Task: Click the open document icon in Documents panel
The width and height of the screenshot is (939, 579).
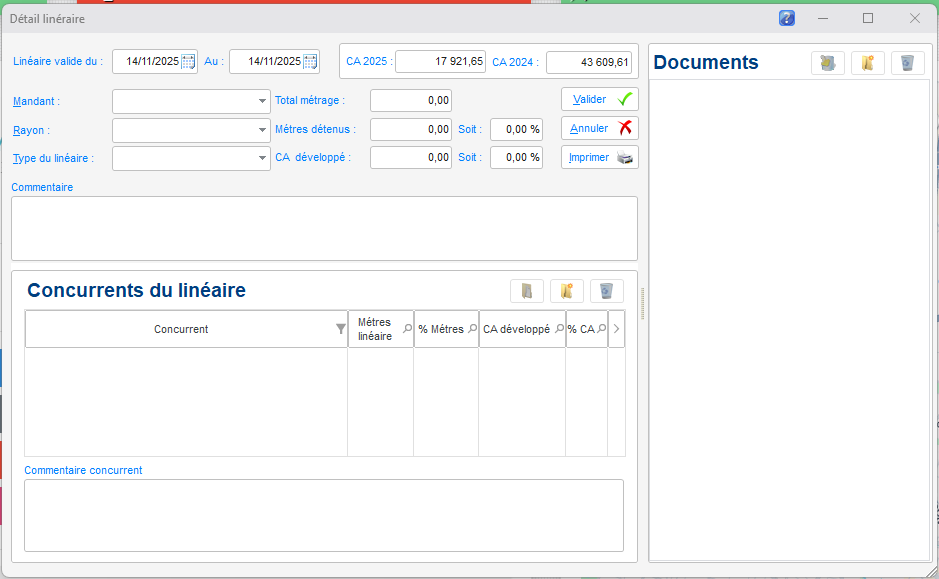Action: [828, 63]
